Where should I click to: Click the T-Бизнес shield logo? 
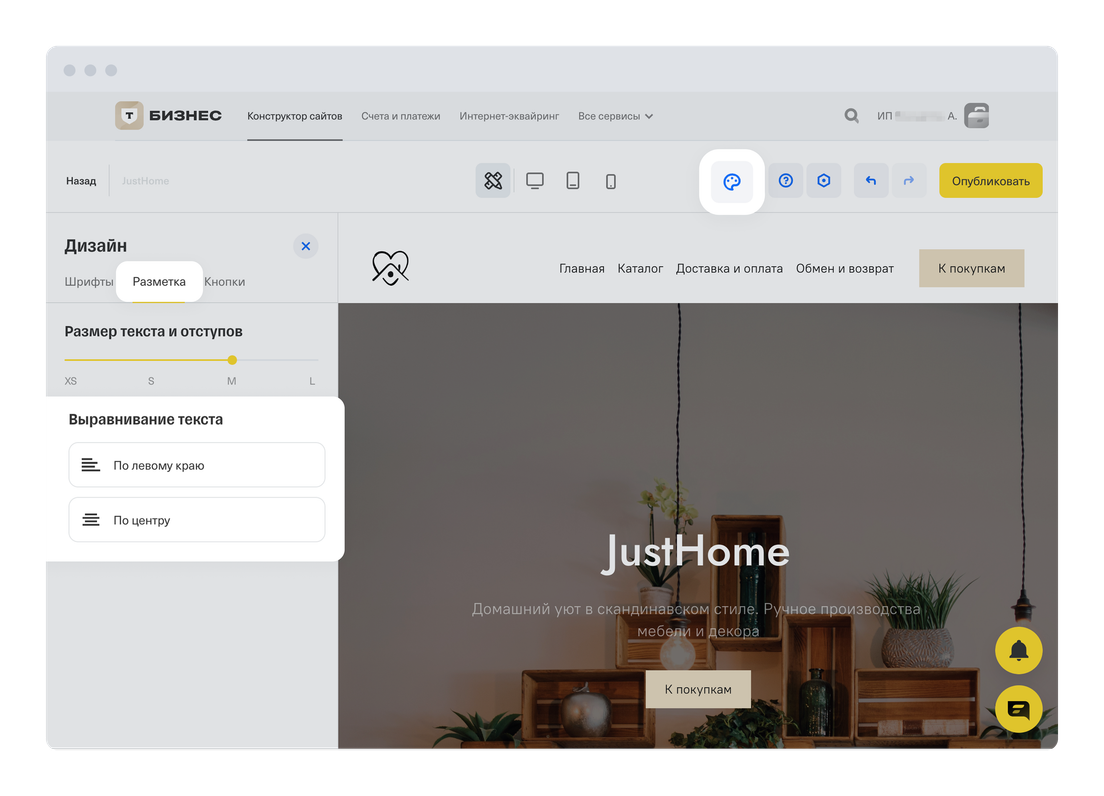(x=130, y=115)
